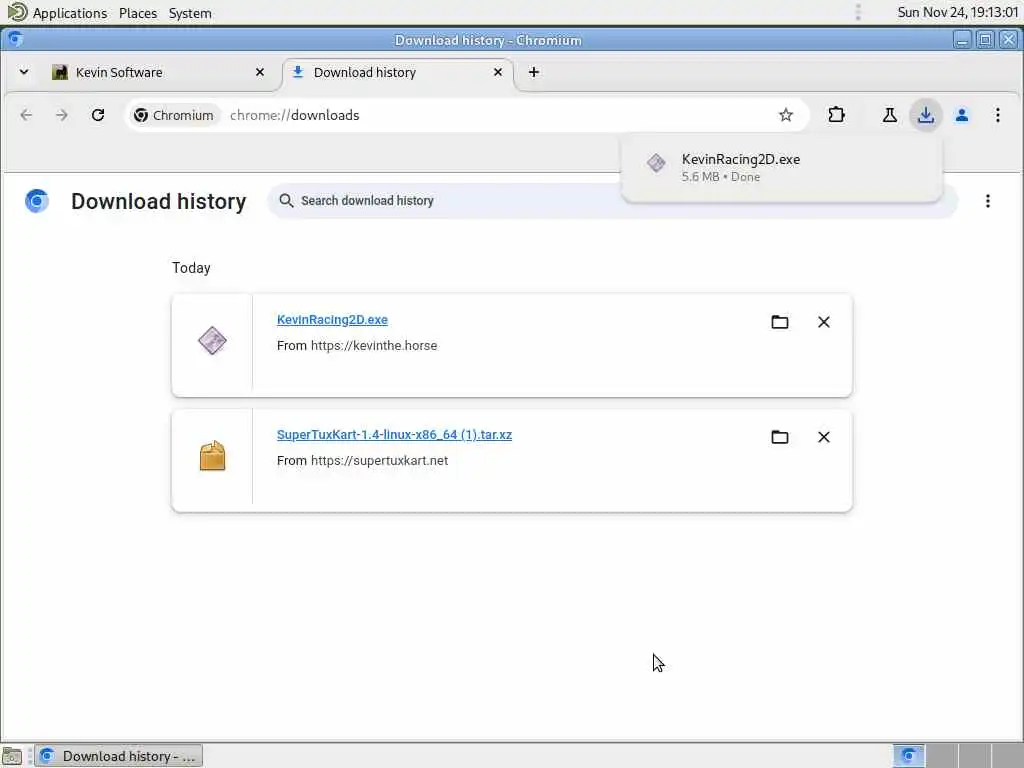Click the popup's KevinRacing2D.exe file icon
Image resolution: width=1024 pixels, height=768 pixels.
tap(656, 163)
